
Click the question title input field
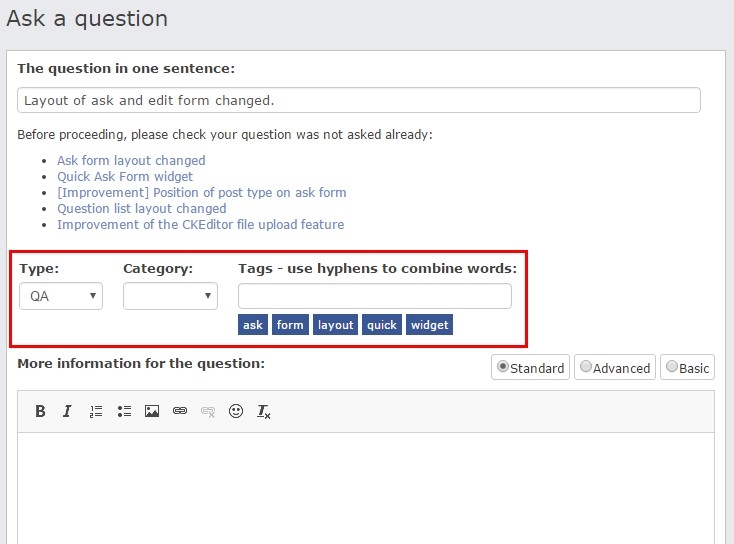click(359, 100)
